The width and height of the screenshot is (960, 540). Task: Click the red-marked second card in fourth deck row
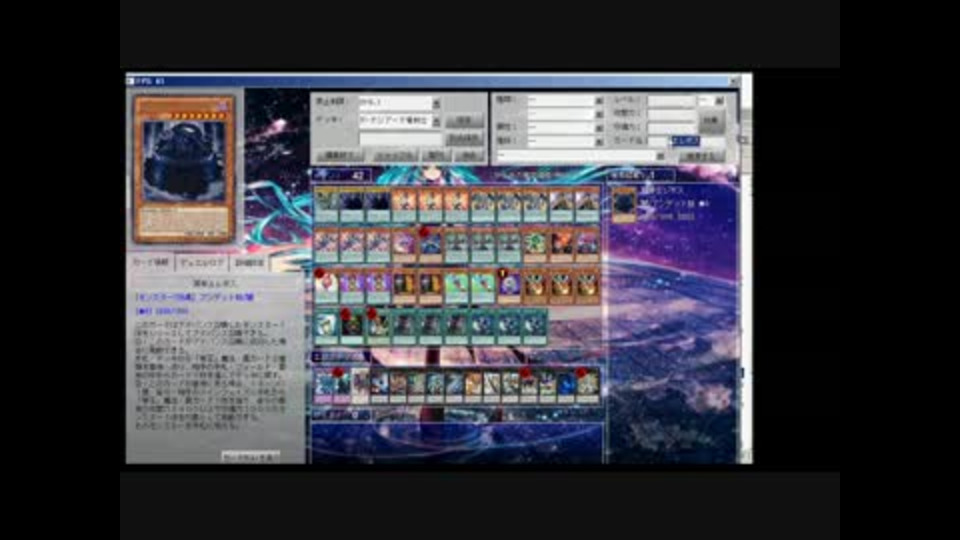click(x=351, y=328)
